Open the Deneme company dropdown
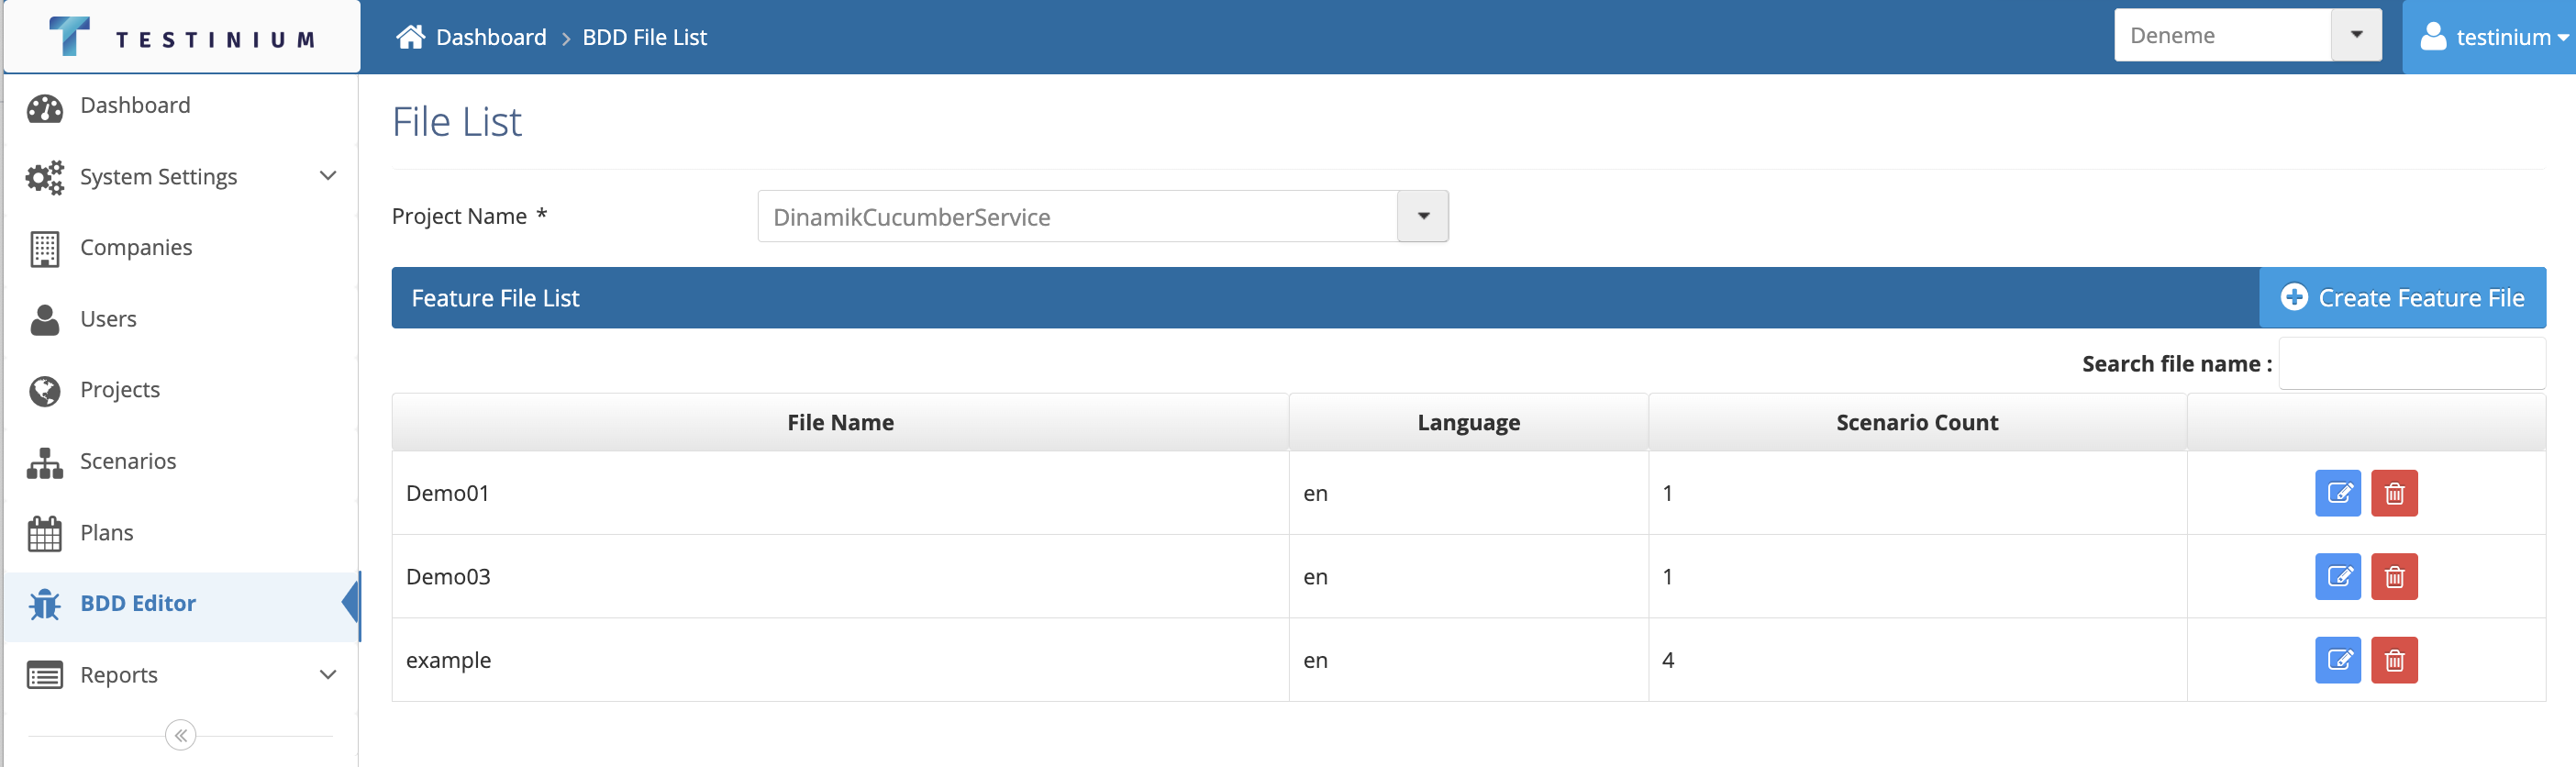 [x=2356, y=35]
